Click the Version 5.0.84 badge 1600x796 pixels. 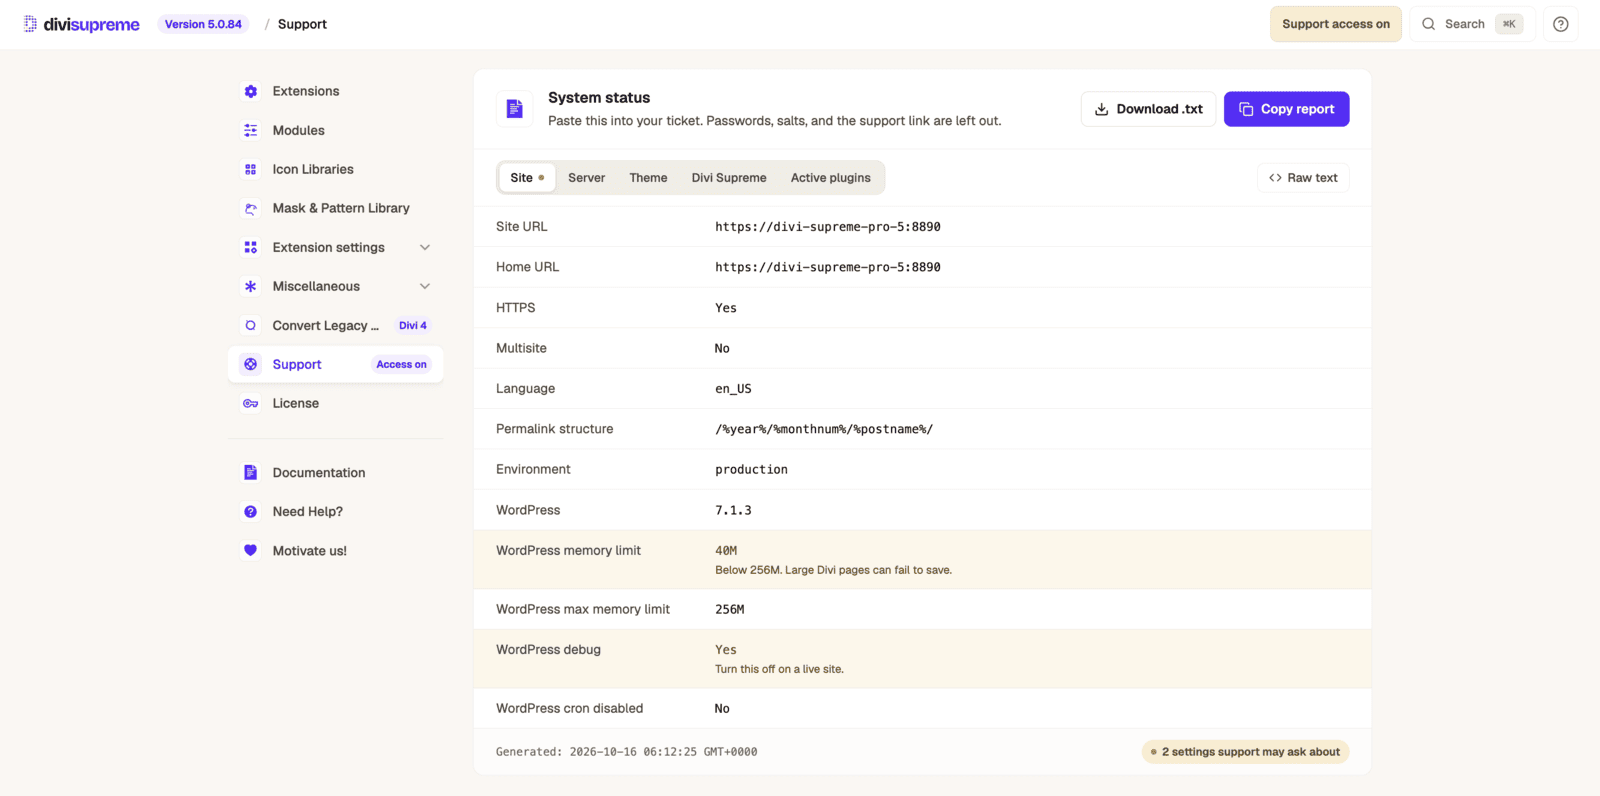(203, 24)
